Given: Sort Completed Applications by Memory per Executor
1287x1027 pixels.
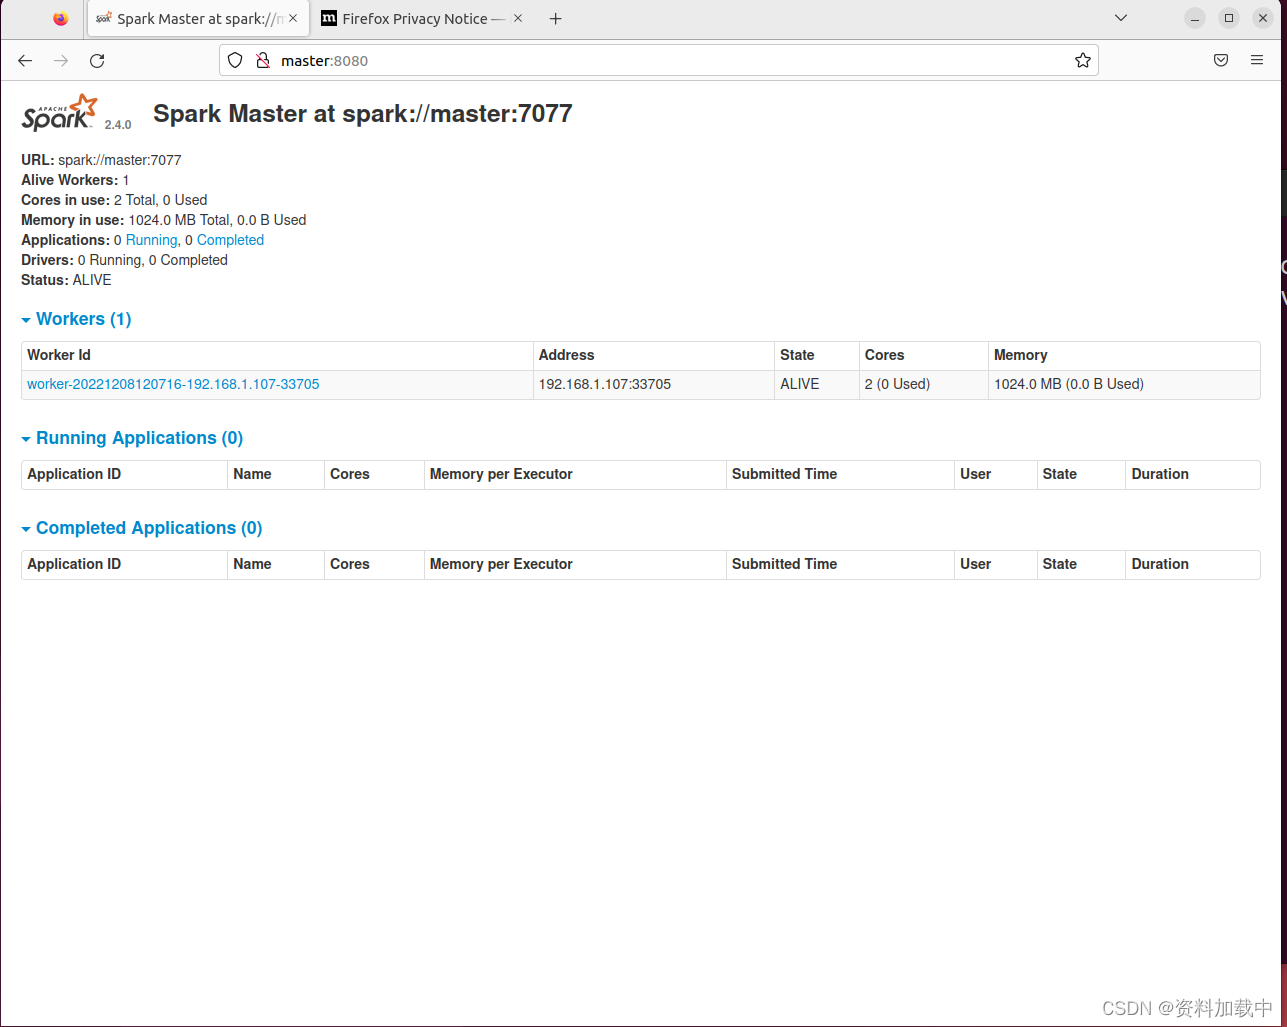Looking at the screenshot, I should tap(576, 564).
